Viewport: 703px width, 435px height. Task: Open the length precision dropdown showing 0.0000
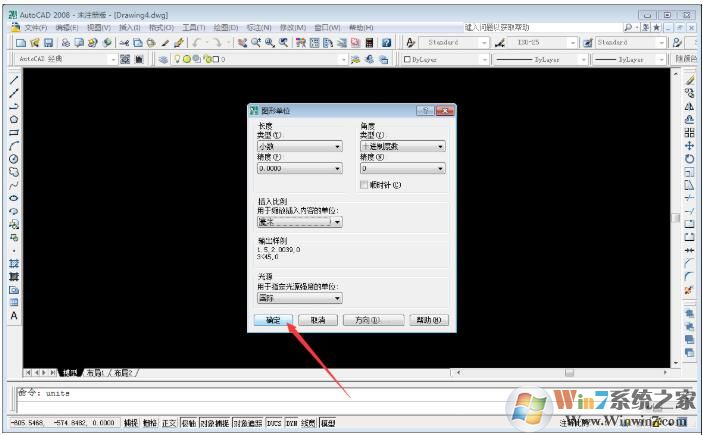300,169
